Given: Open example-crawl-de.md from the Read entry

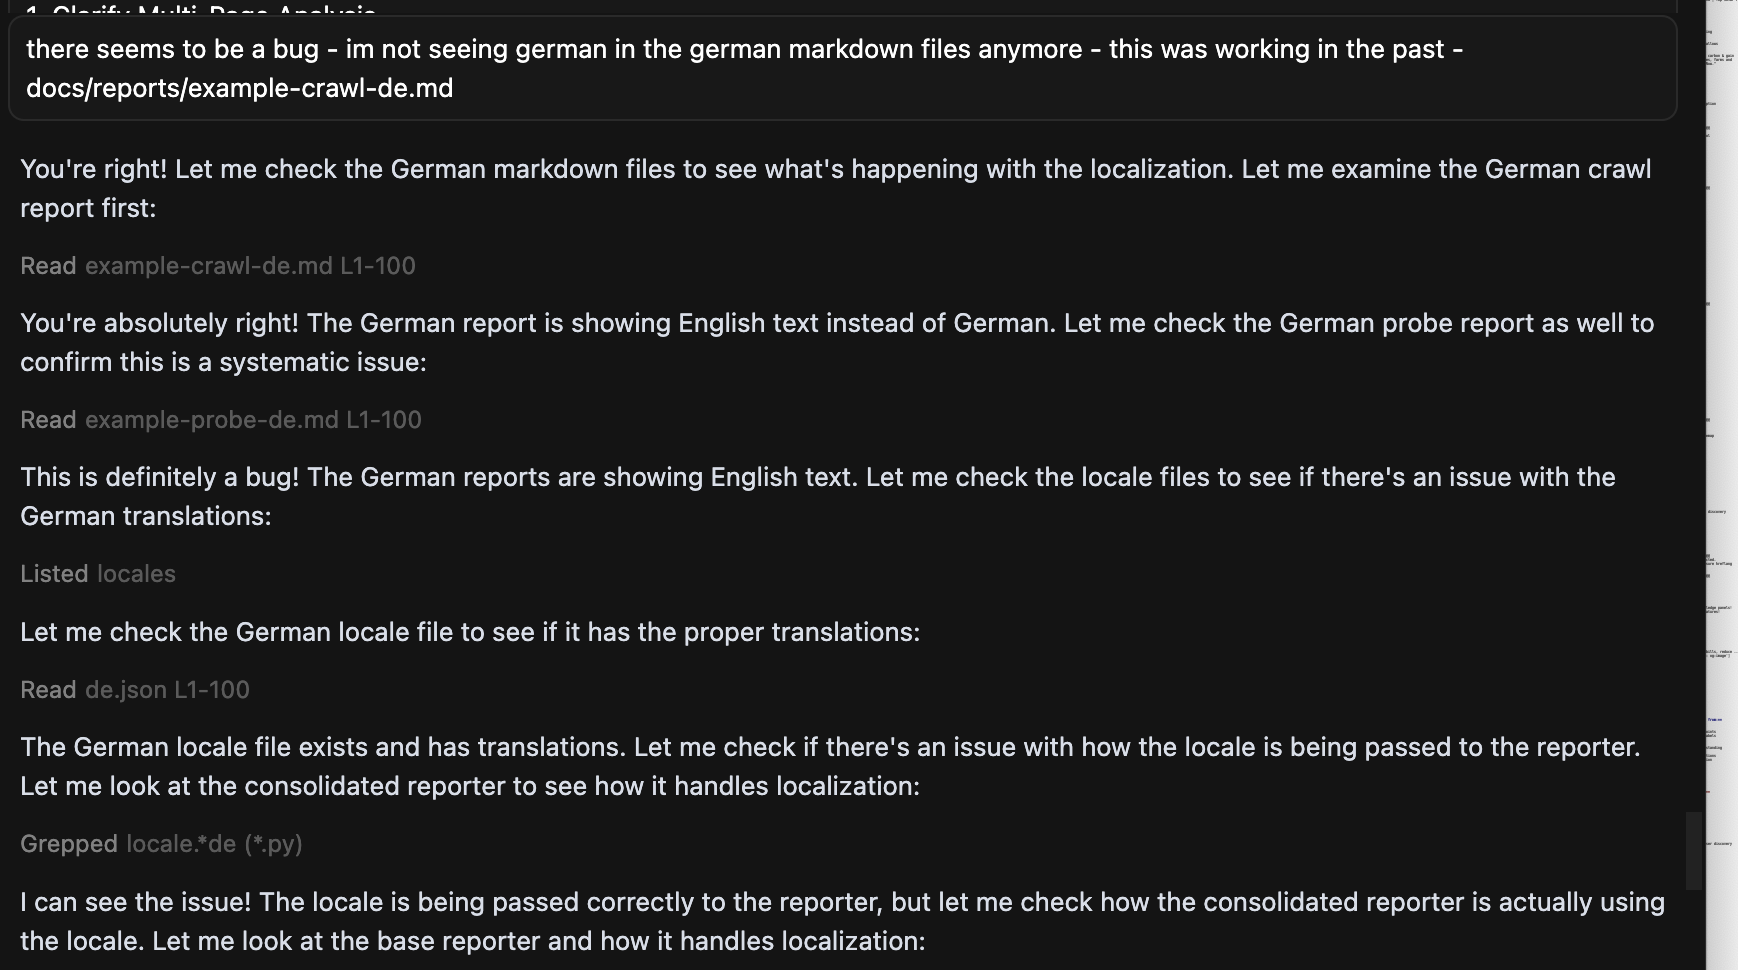Looking at the screenshot, I should click(197, 265).
